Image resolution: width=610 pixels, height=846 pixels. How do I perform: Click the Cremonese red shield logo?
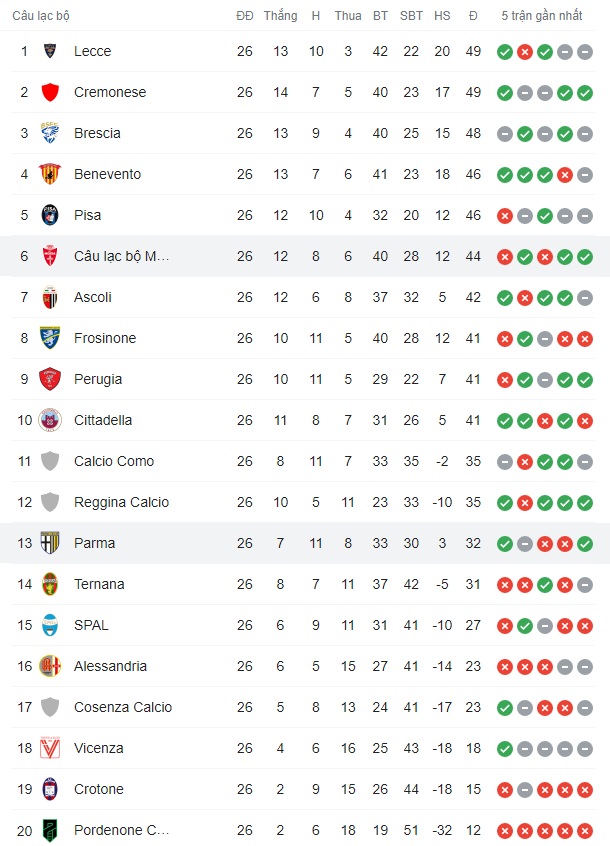[50, 92]
